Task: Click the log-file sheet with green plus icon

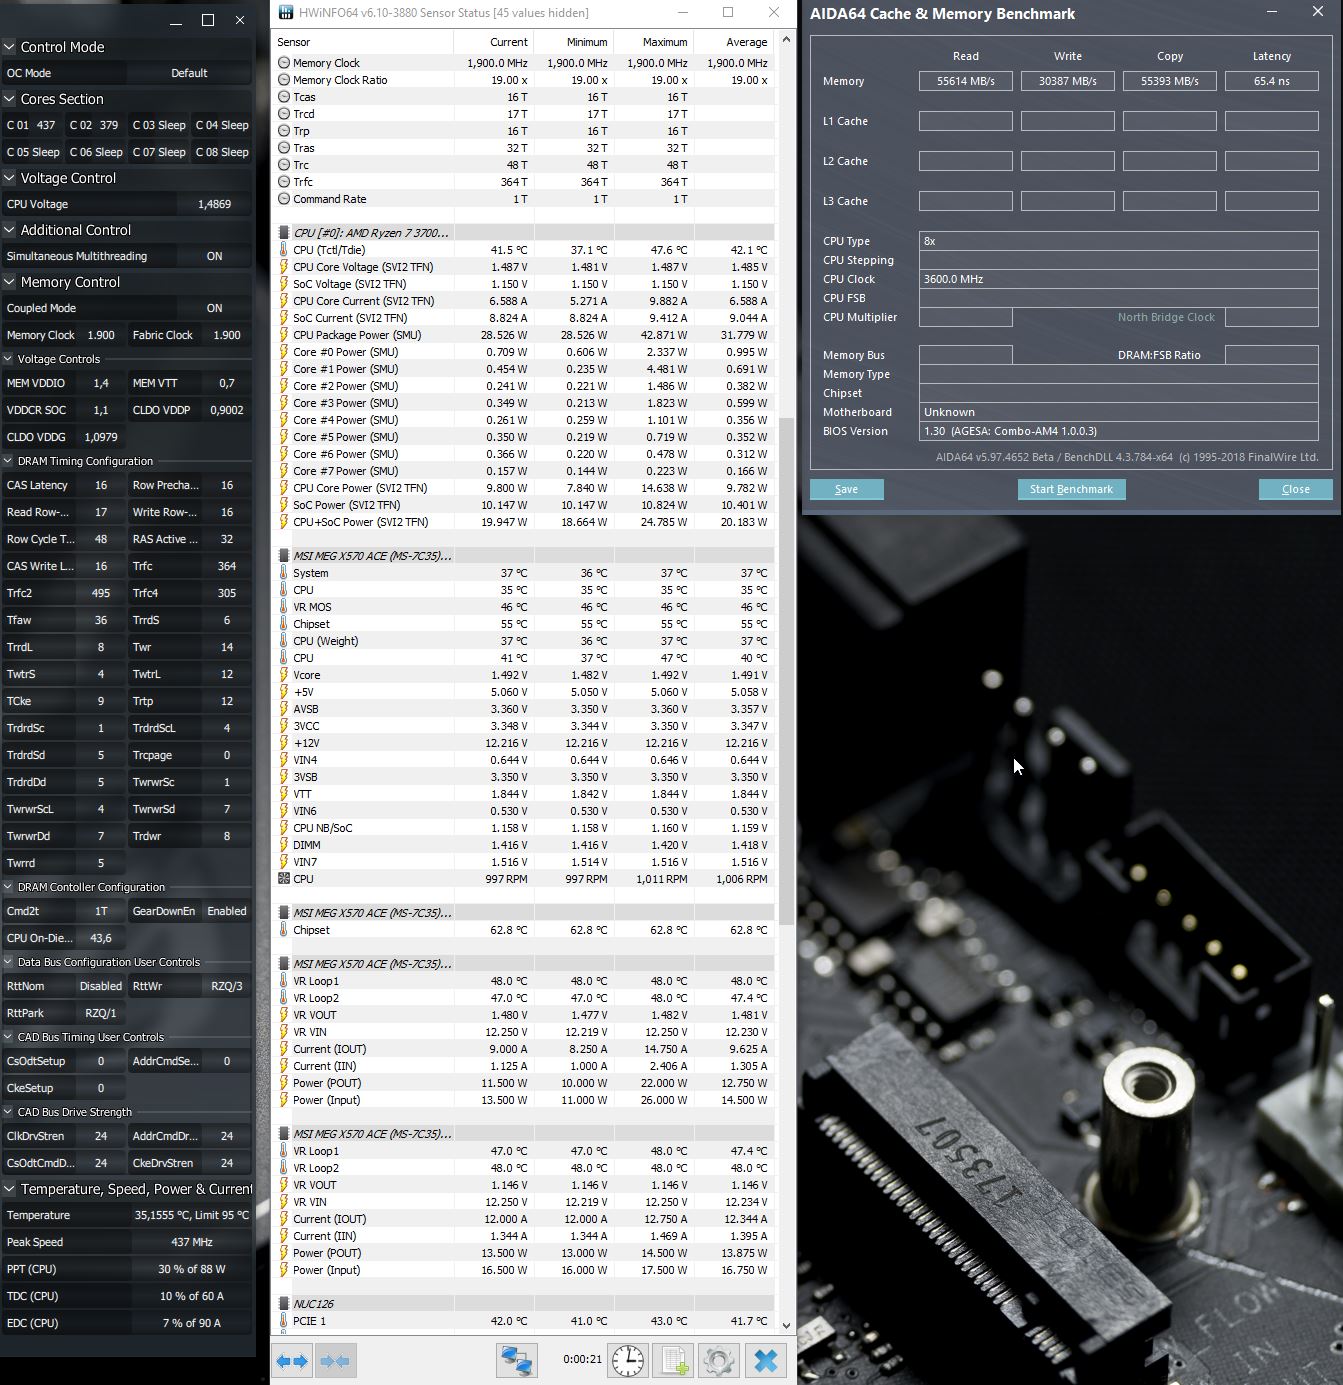Action: [674, 1361]
